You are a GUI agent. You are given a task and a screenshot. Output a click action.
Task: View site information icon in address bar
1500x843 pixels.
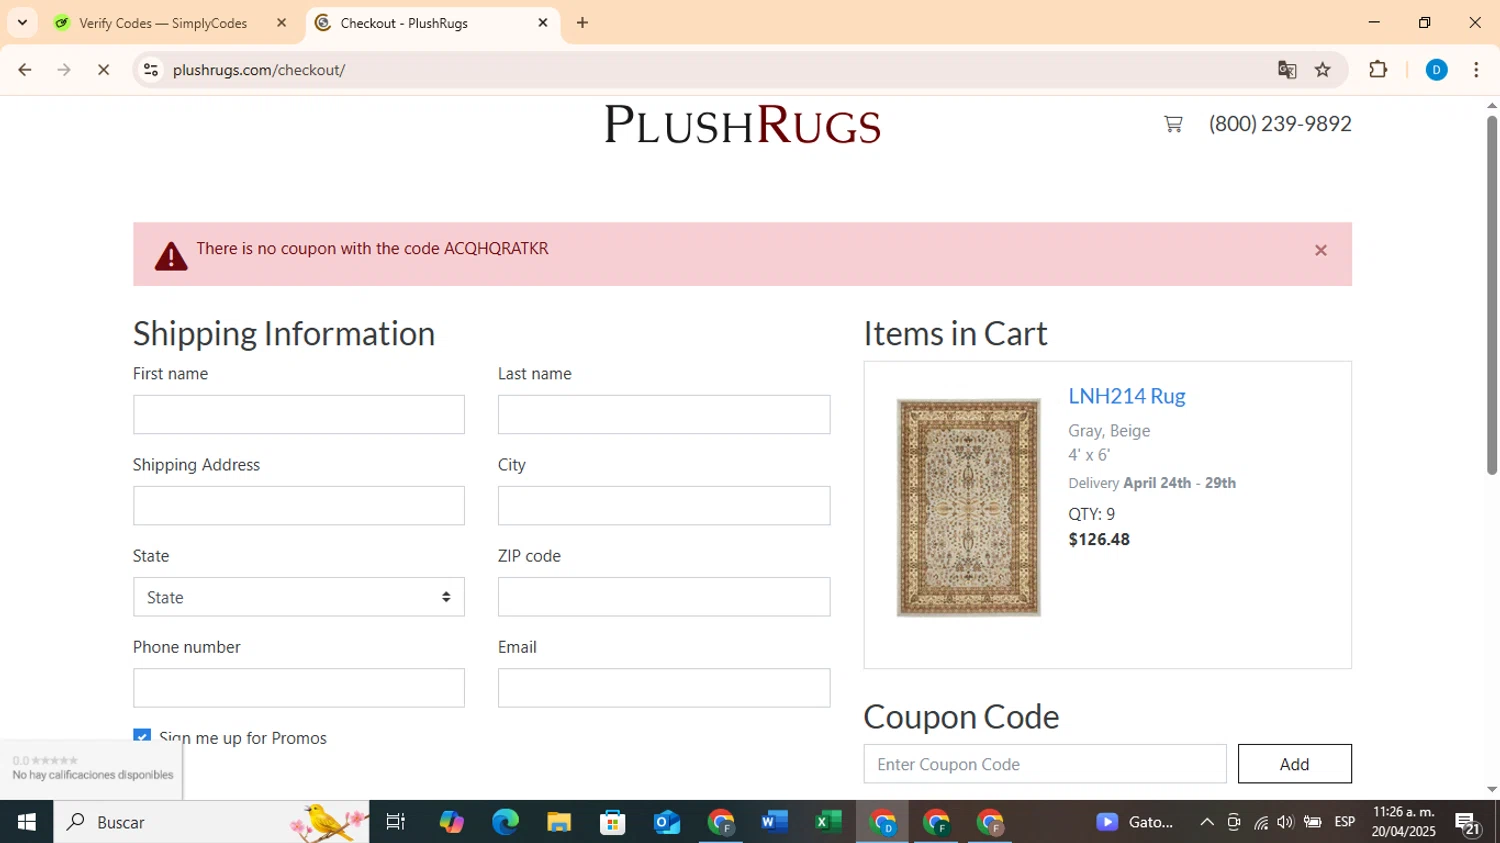click(151, 69)
